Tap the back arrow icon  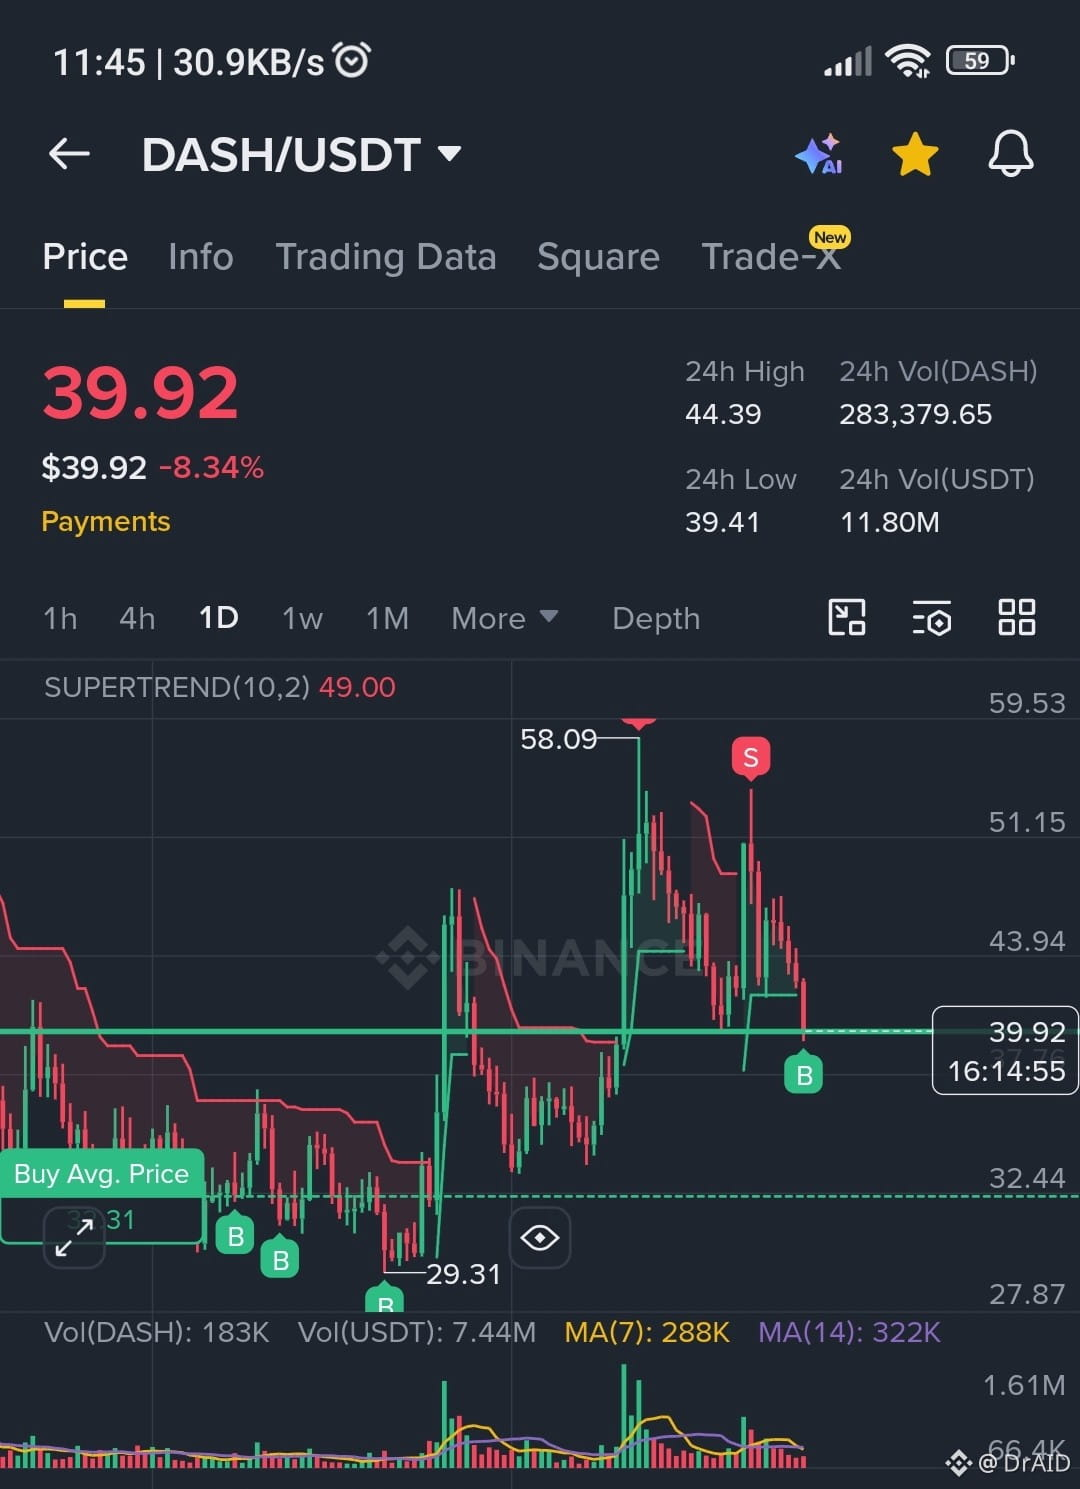pos(69,154)
